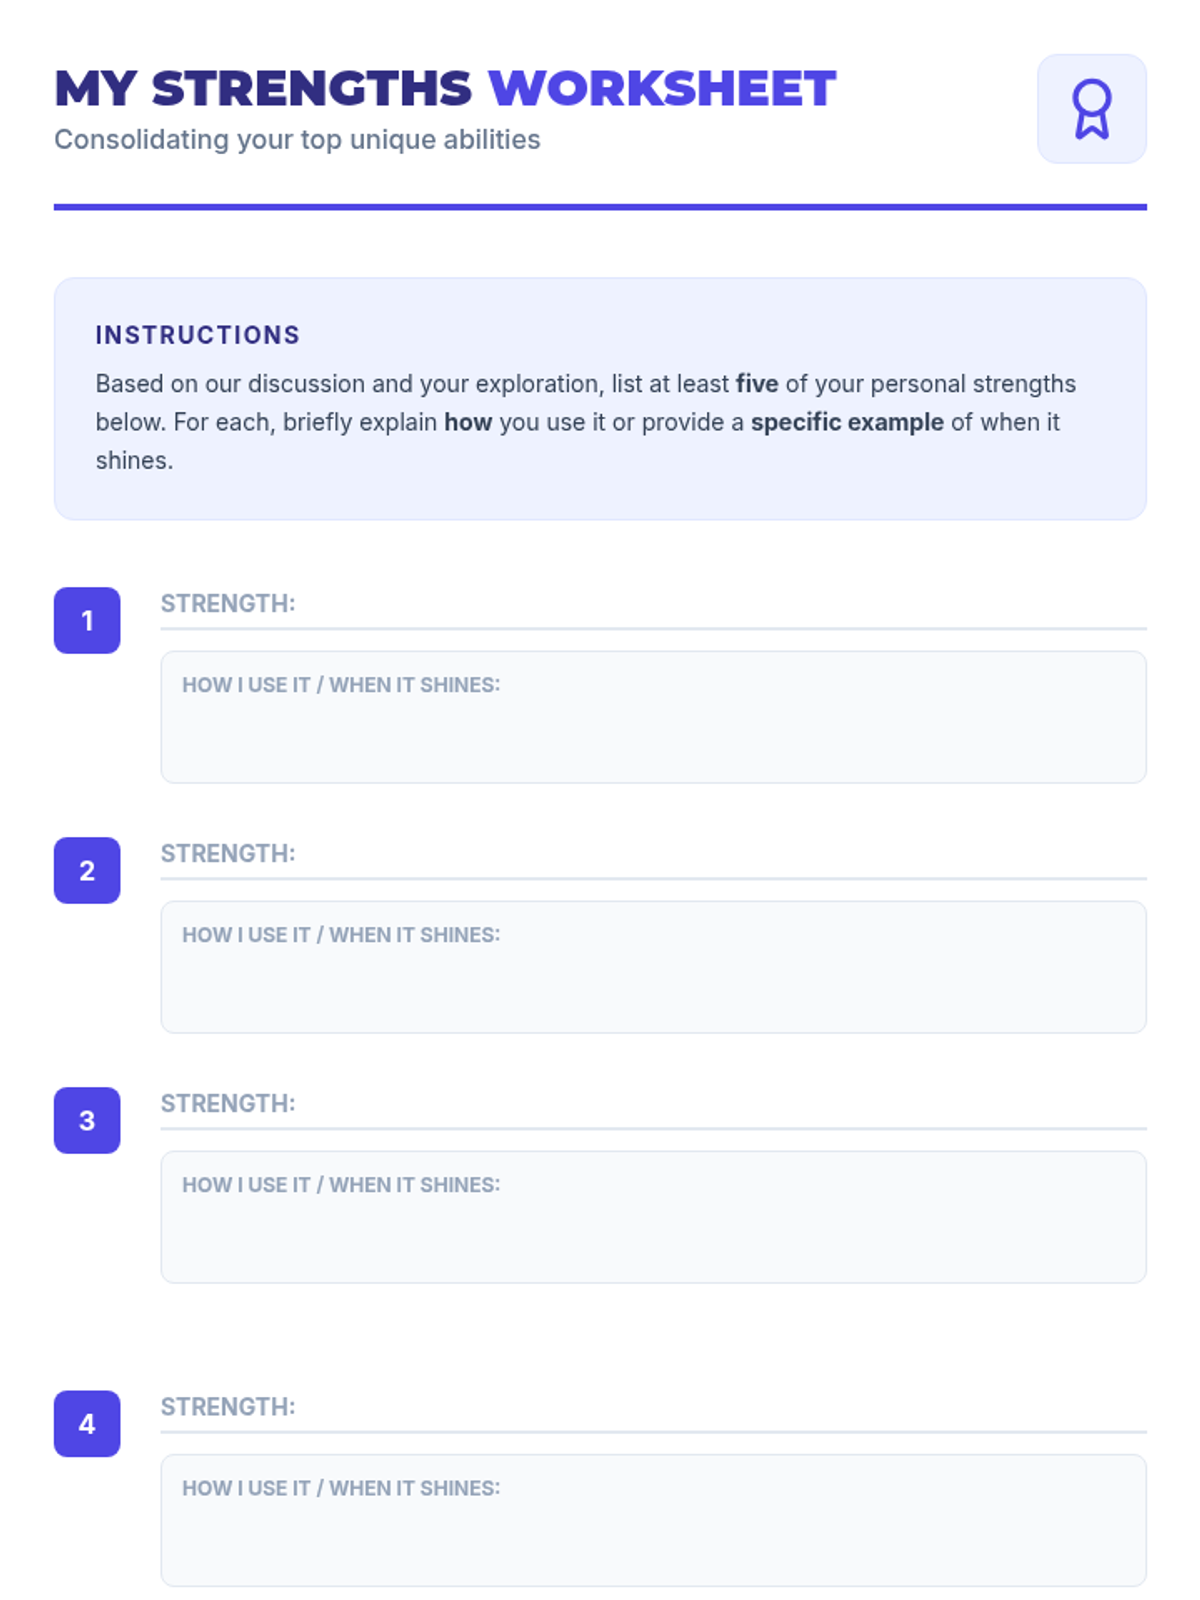Screen dimensions: 1200x1600
Task: Click the bold word 'how' in instructions
Action: tap(468, 422)
